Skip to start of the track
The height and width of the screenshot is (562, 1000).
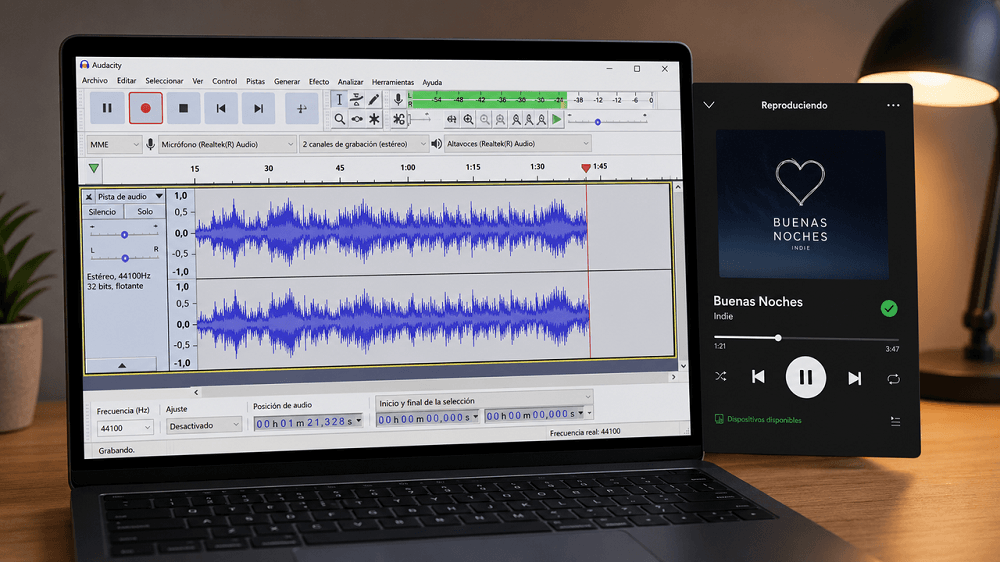click(x=221, y=108)
